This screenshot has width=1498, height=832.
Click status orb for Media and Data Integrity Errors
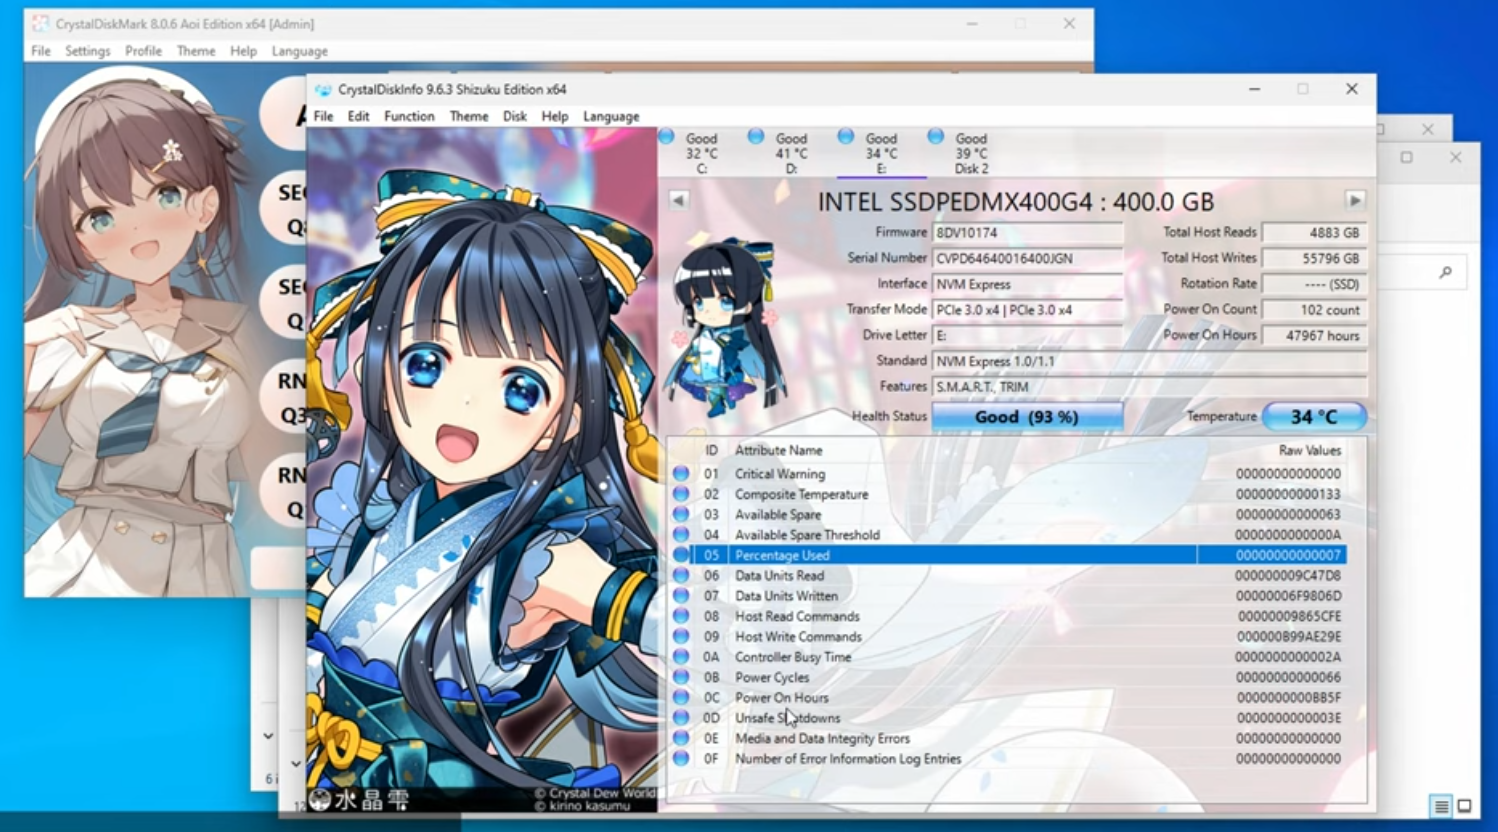coord(681,738)
